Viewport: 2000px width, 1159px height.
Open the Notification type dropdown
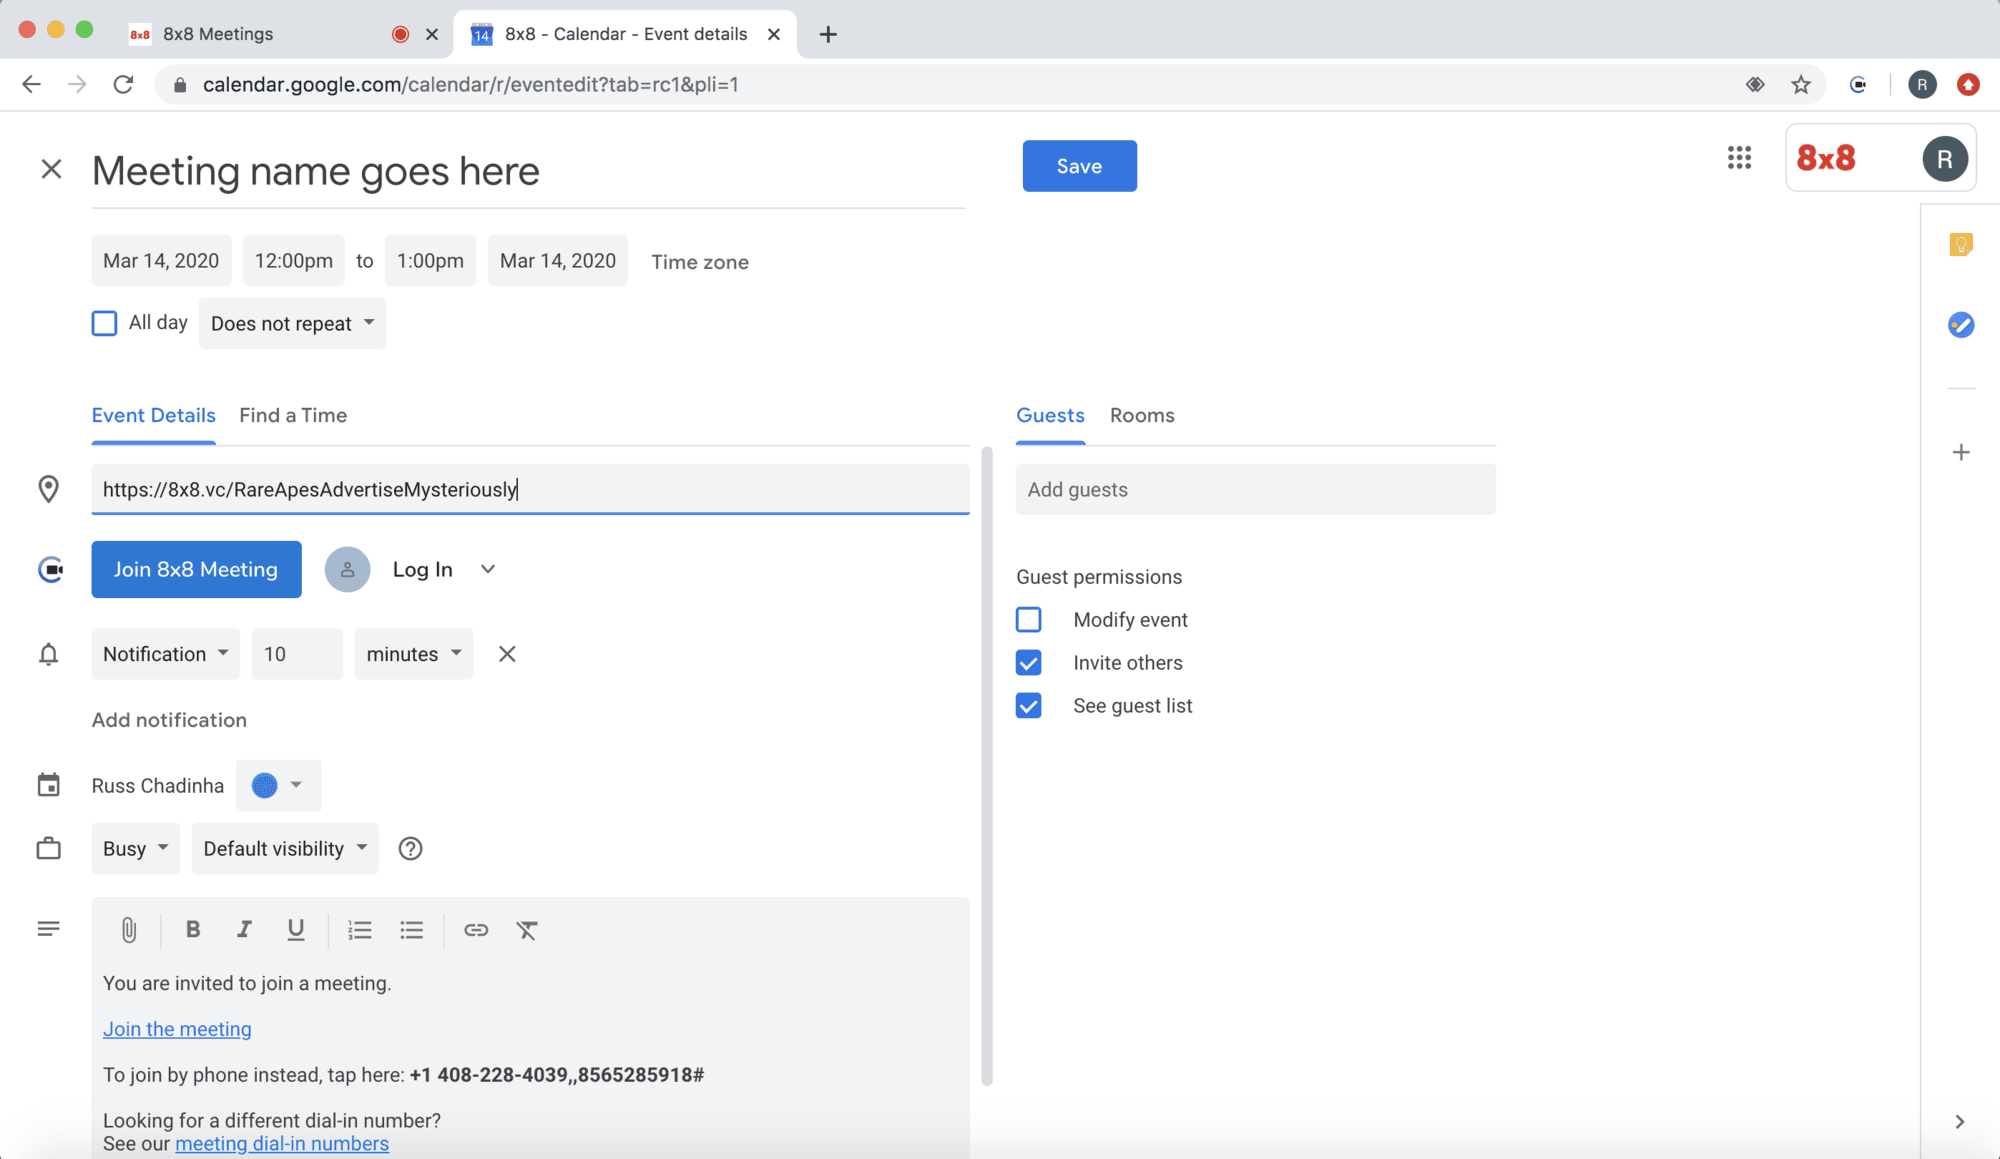[166, 654]
